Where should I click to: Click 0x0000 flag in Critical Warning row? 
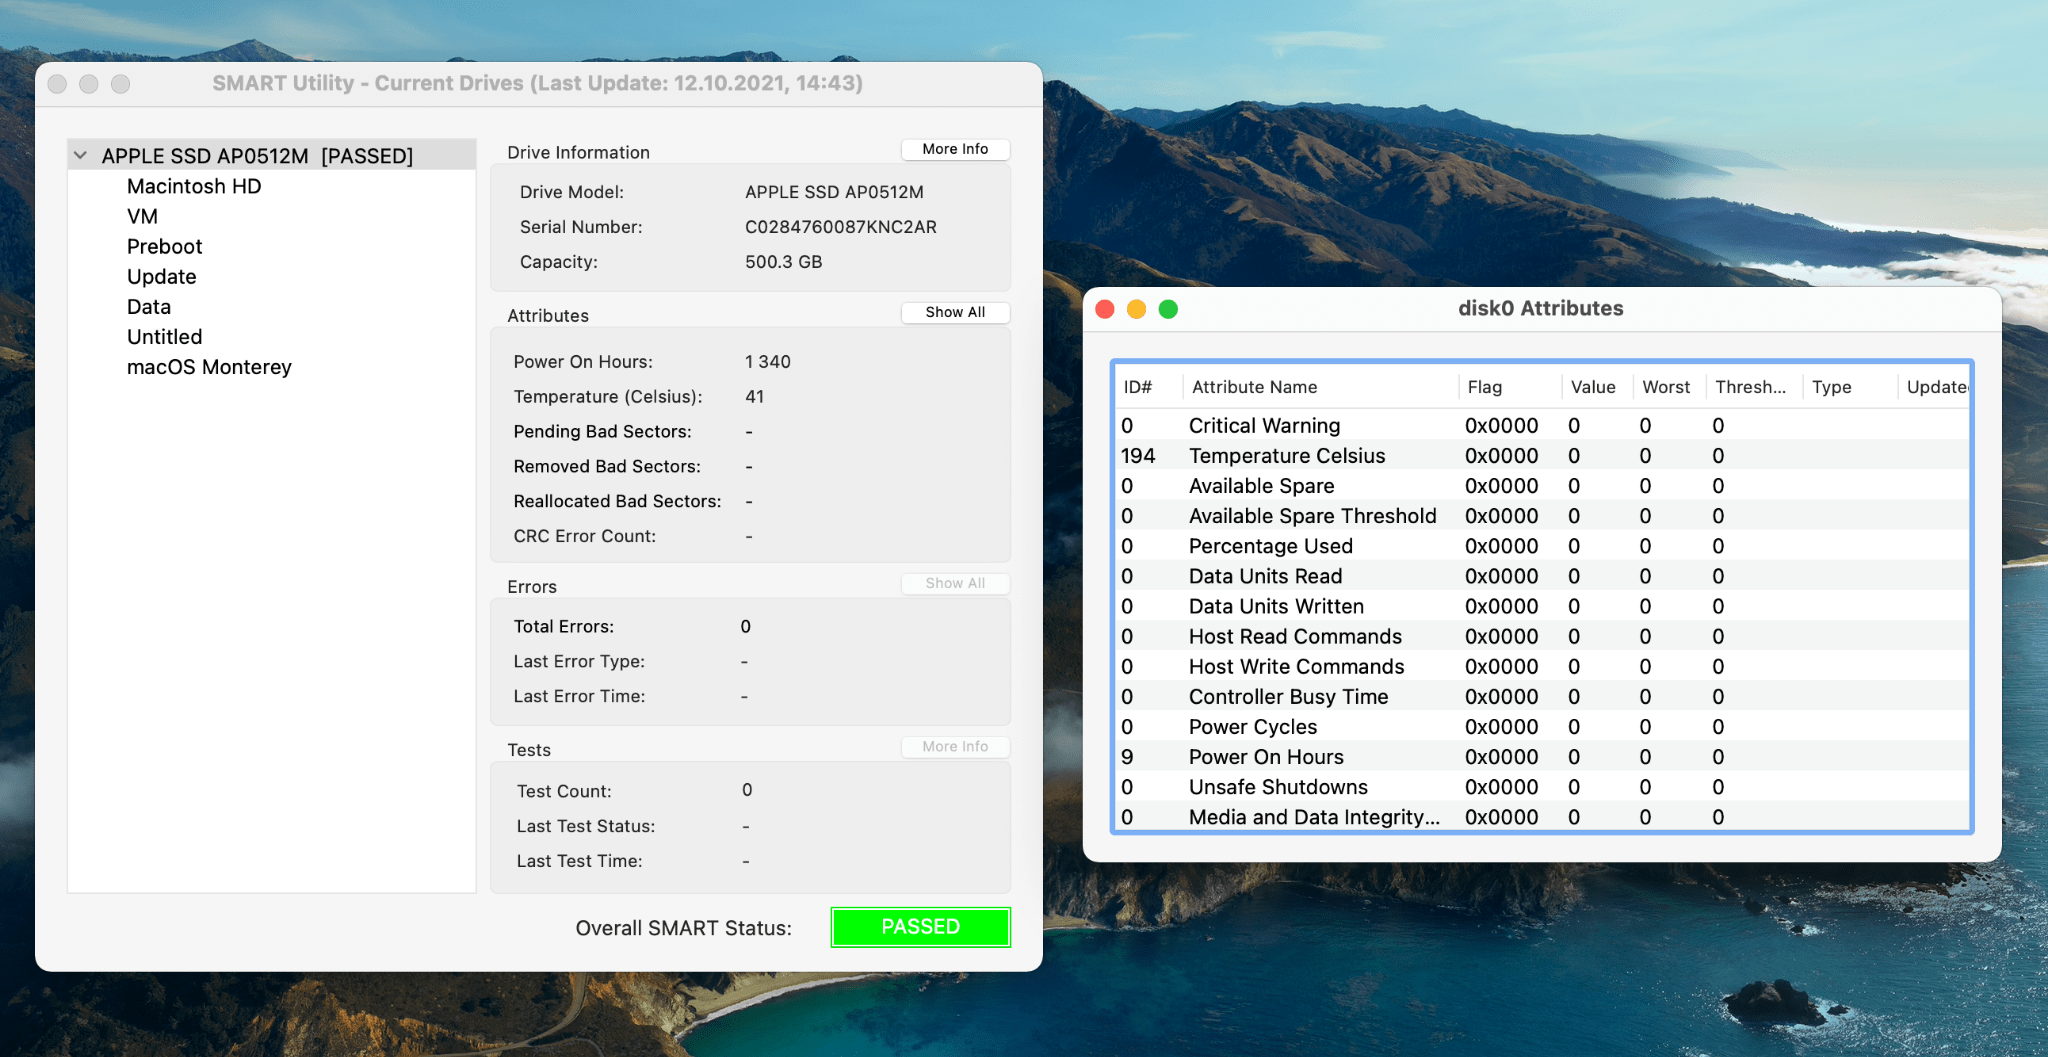point(1502,426)
